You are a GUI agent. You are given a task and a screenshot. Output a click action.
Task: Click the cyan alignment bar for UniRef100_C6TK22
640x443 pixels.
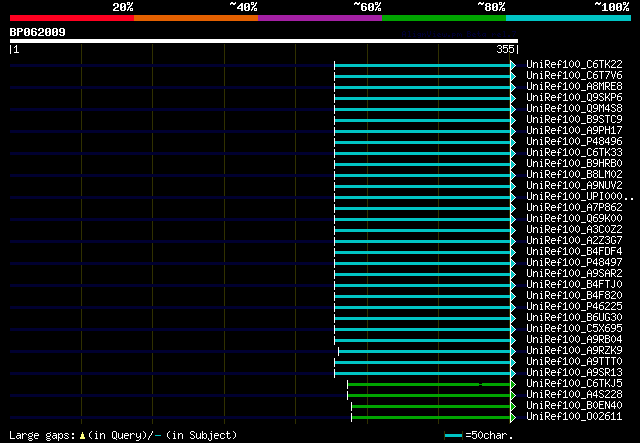pyautogui.click(x=422, y=65)
